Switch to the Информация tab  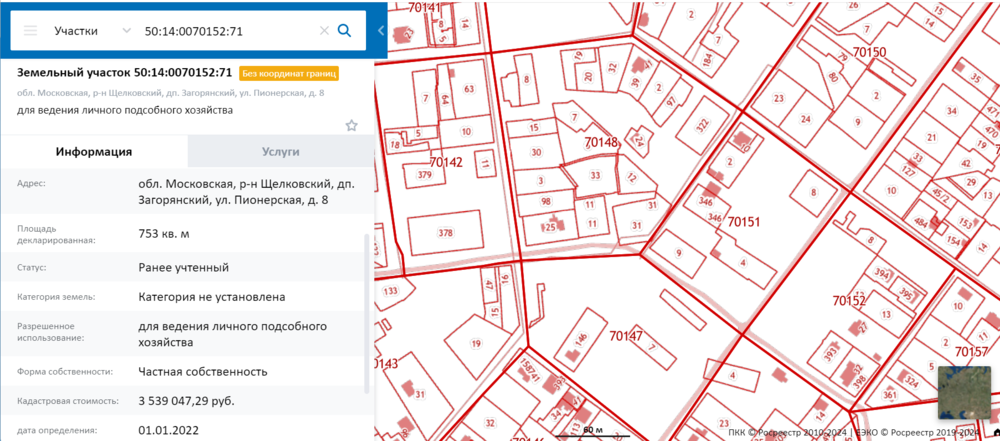(x=94, y=152)
